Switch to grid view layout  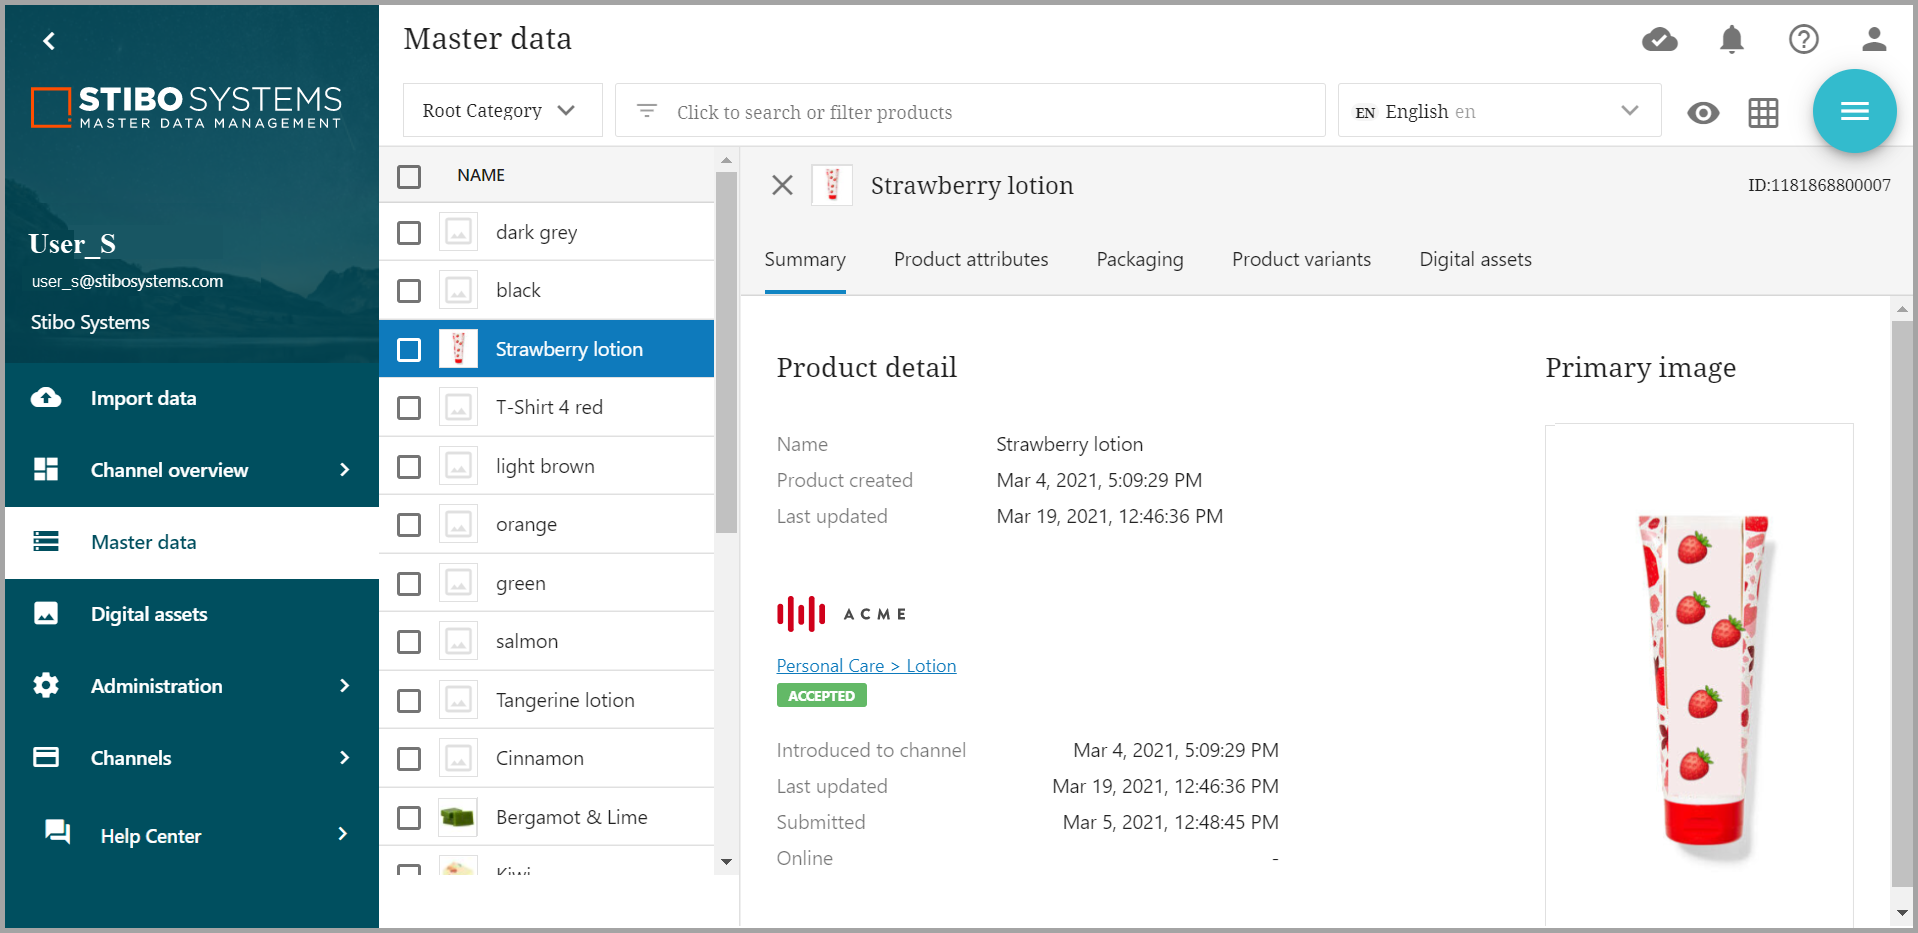click(x=1763, y=113)
